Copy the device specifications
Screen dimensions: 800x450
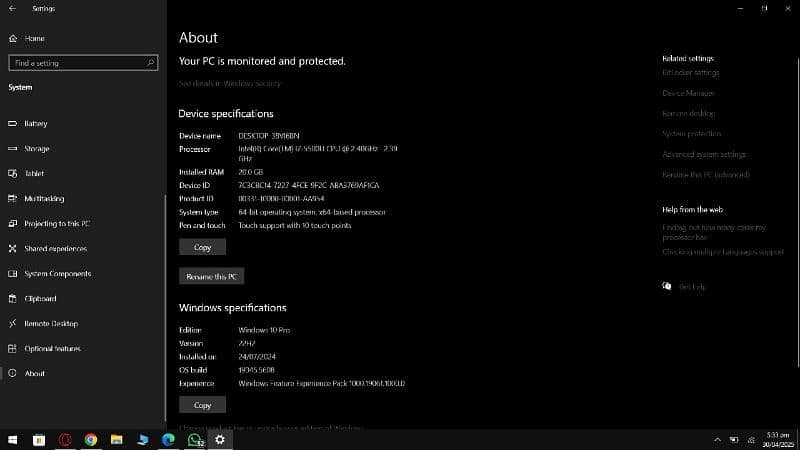203,247
